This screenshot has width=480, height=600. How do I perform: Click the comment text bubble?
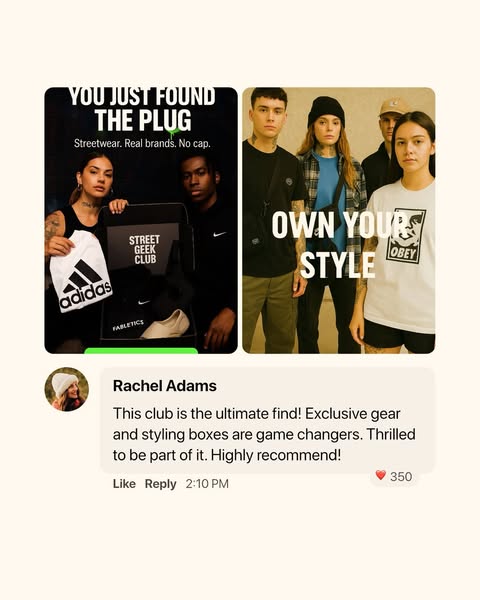(268, 420)
